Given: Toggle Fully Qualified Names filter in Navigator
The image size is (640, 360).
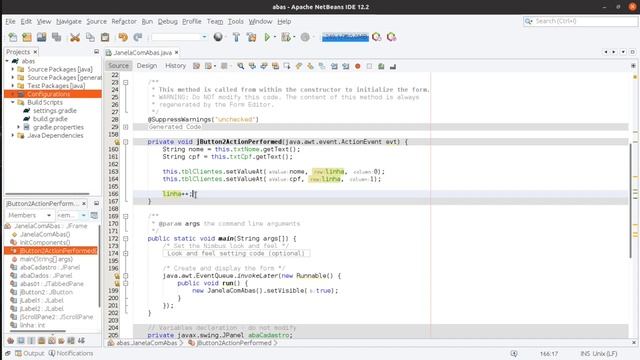Looking at the screenshot, I should pos(61,340).
